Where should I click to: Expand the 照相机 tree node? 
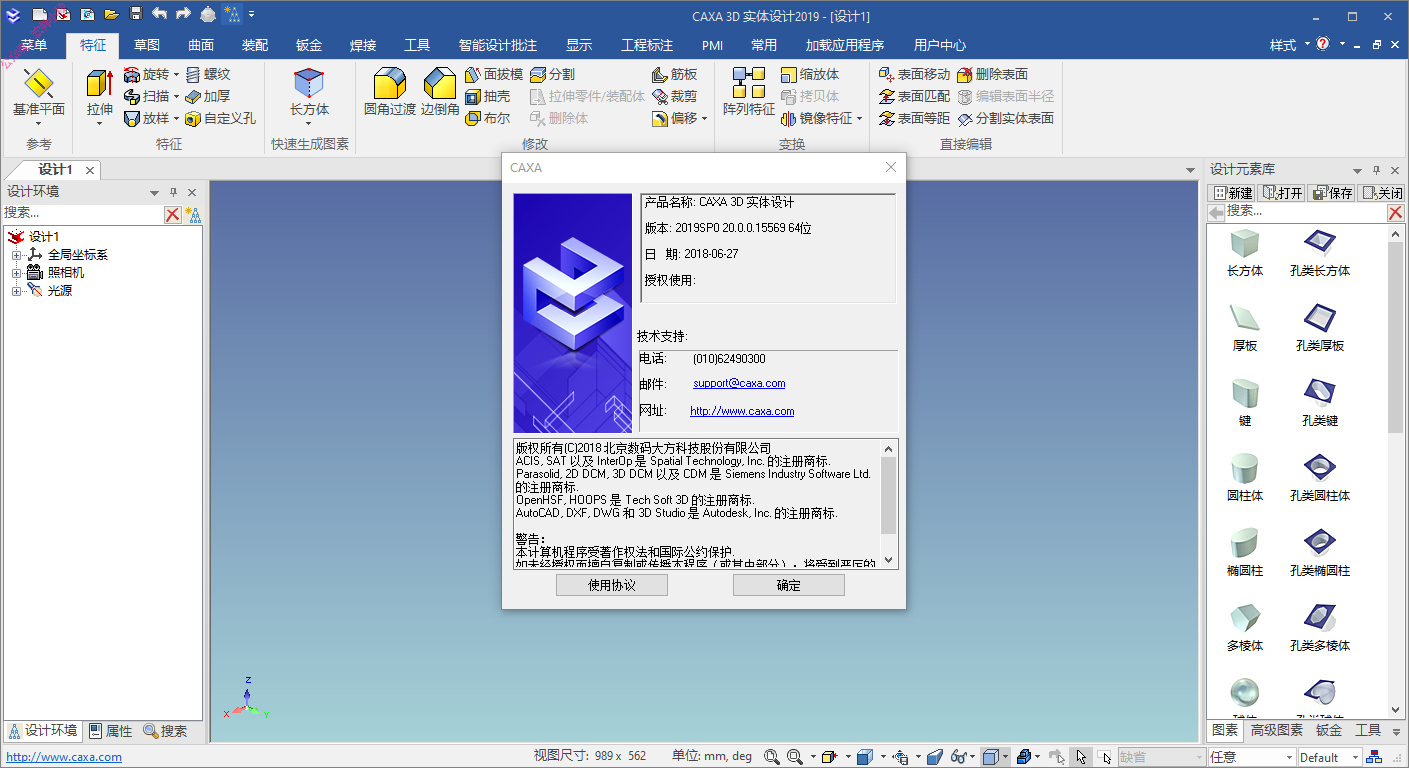pos(16,273)
